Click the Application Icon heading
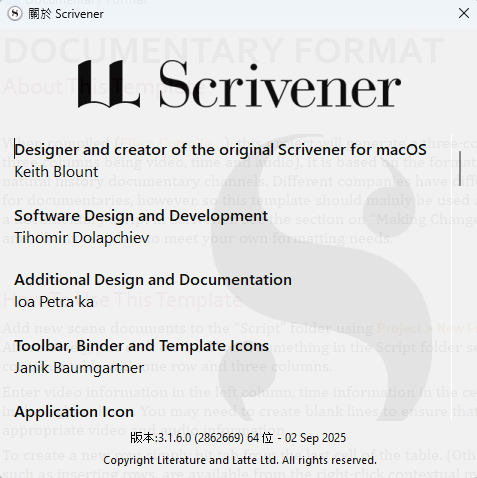 74,412
